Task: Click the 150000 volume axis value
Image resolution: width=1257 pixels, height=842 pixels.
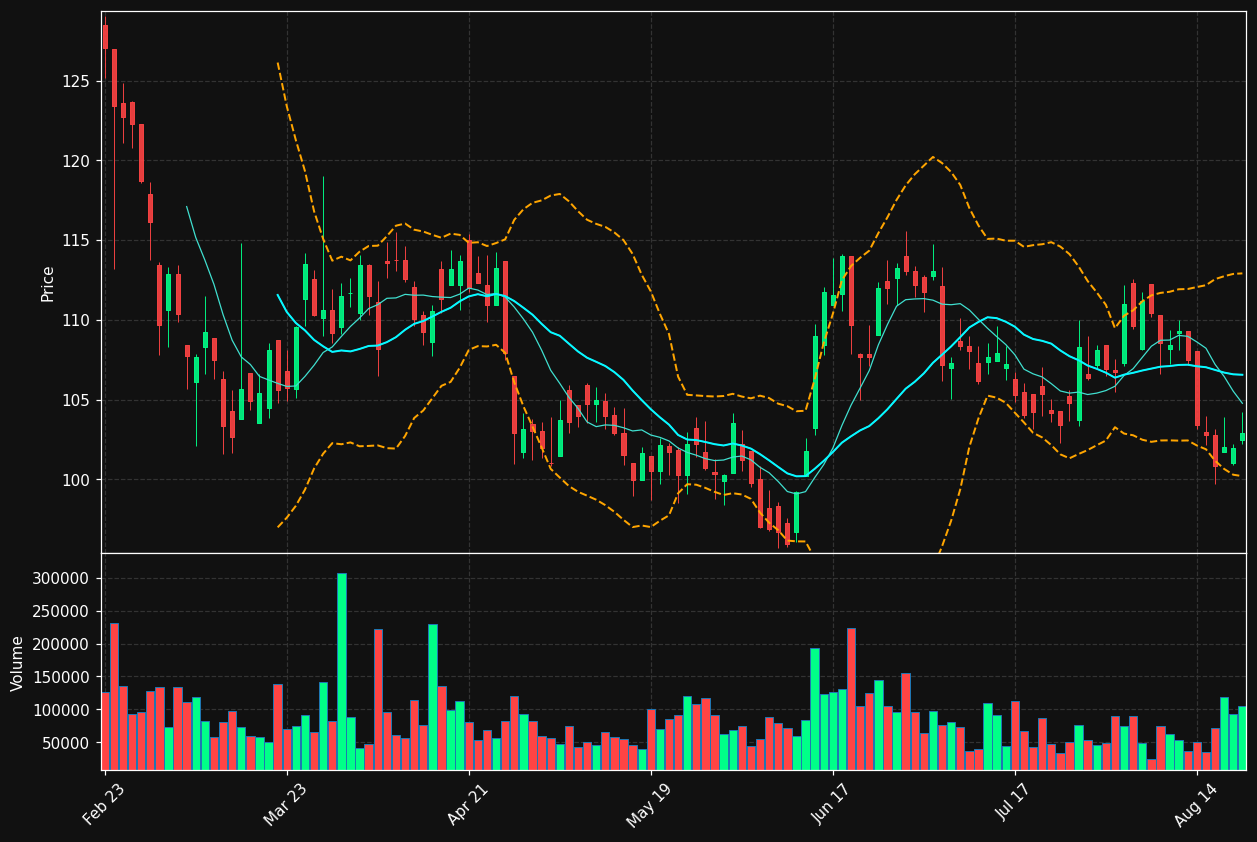Action: [62, 677]
